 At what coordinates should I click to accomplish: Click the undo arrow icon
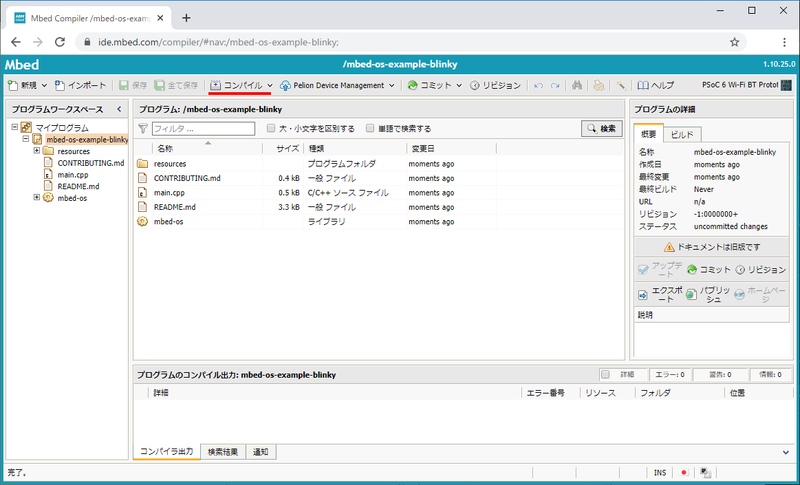pyautogui.click(x=538, y=86)
